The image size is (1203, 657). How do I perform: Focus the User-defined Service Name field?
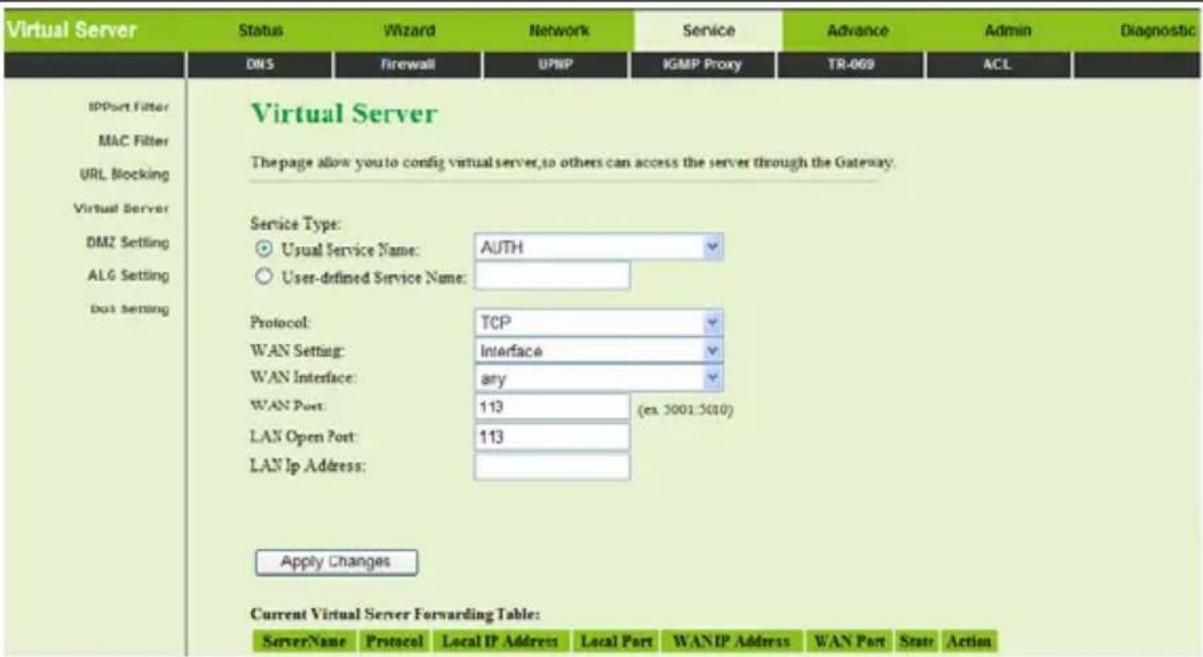tap(552, 276)
